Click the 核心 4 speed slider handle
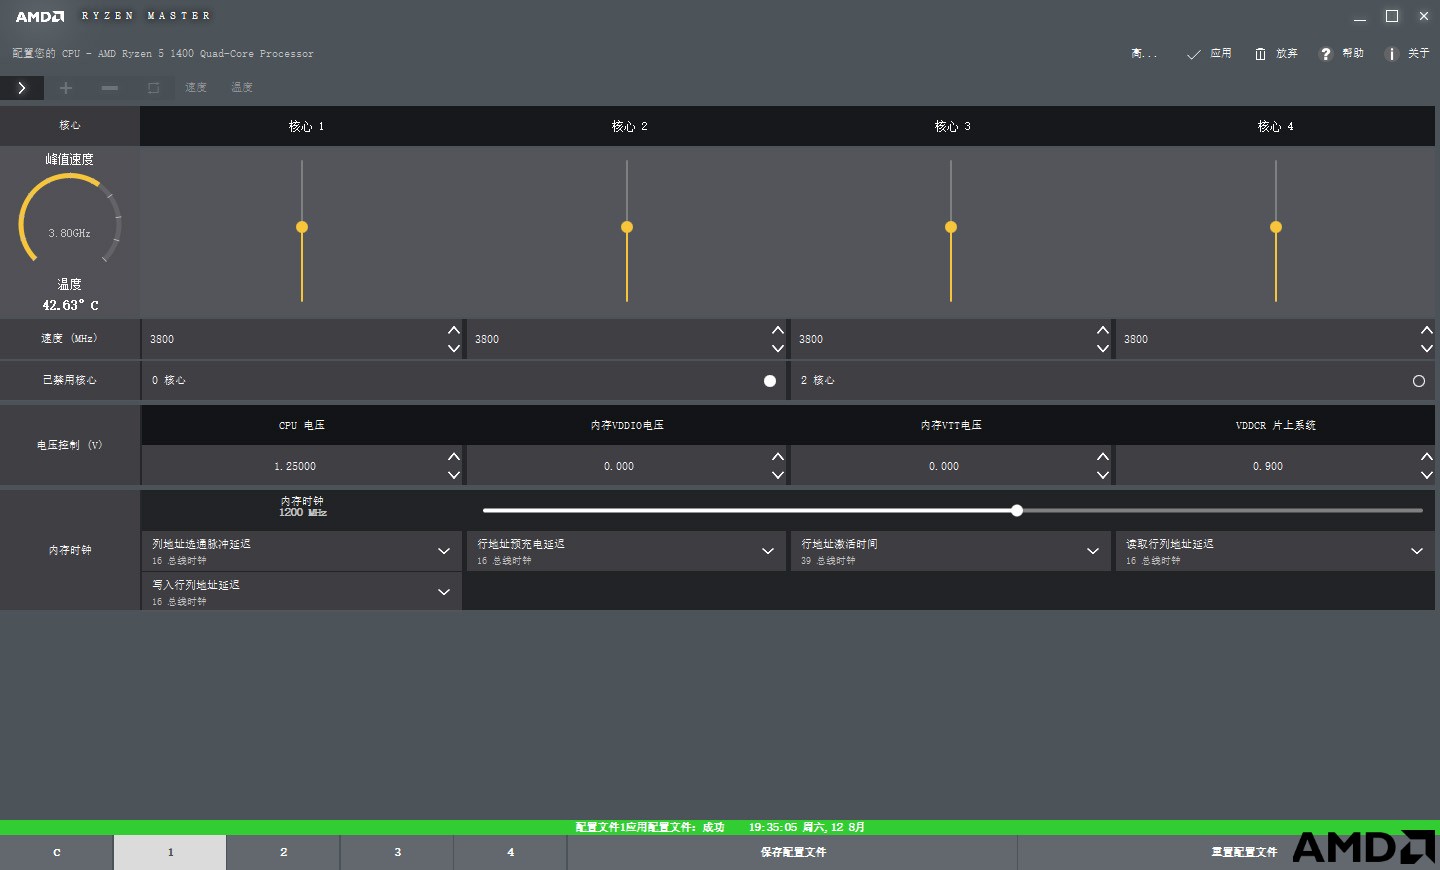The image size is (1440, 870). 1276,227
